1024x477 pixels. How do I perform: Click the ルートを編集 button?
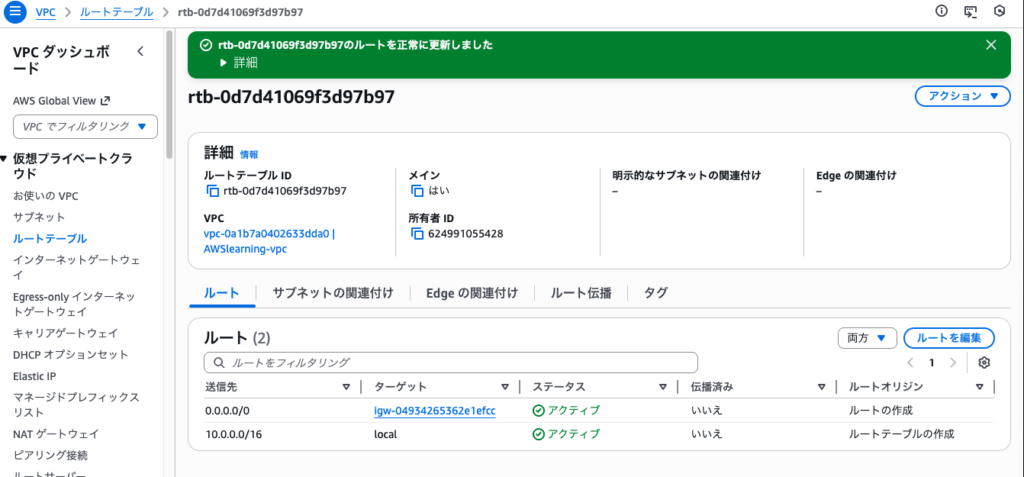tap(948, 338)
